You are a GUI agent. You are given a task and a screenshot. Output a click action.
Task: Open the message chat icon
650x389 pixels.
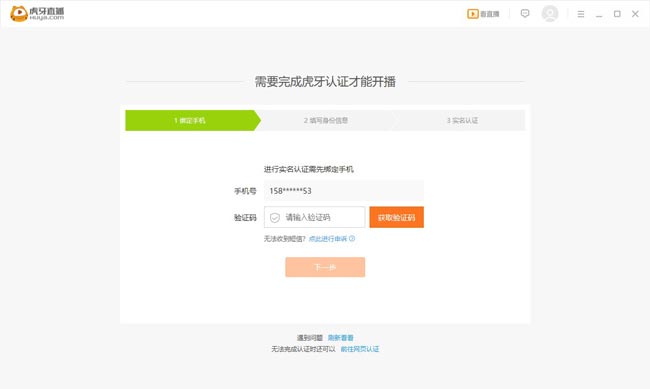tap(525, 14)
